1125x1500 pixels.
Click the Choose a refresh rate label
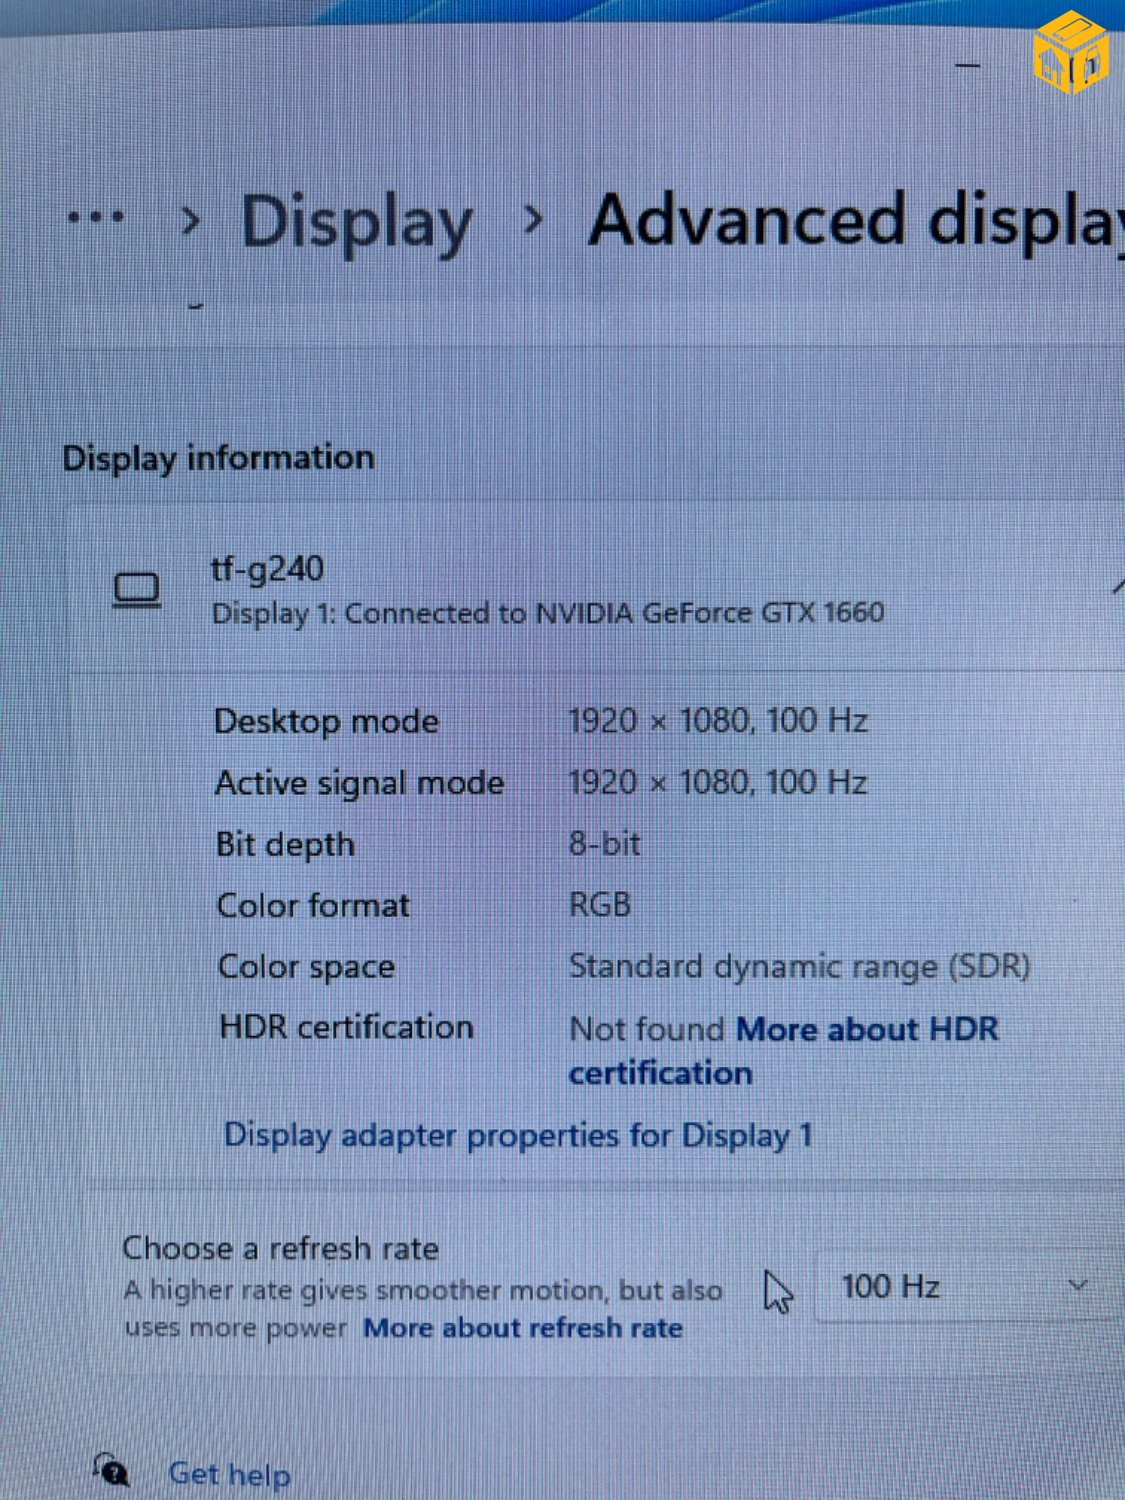[280, 1248]
